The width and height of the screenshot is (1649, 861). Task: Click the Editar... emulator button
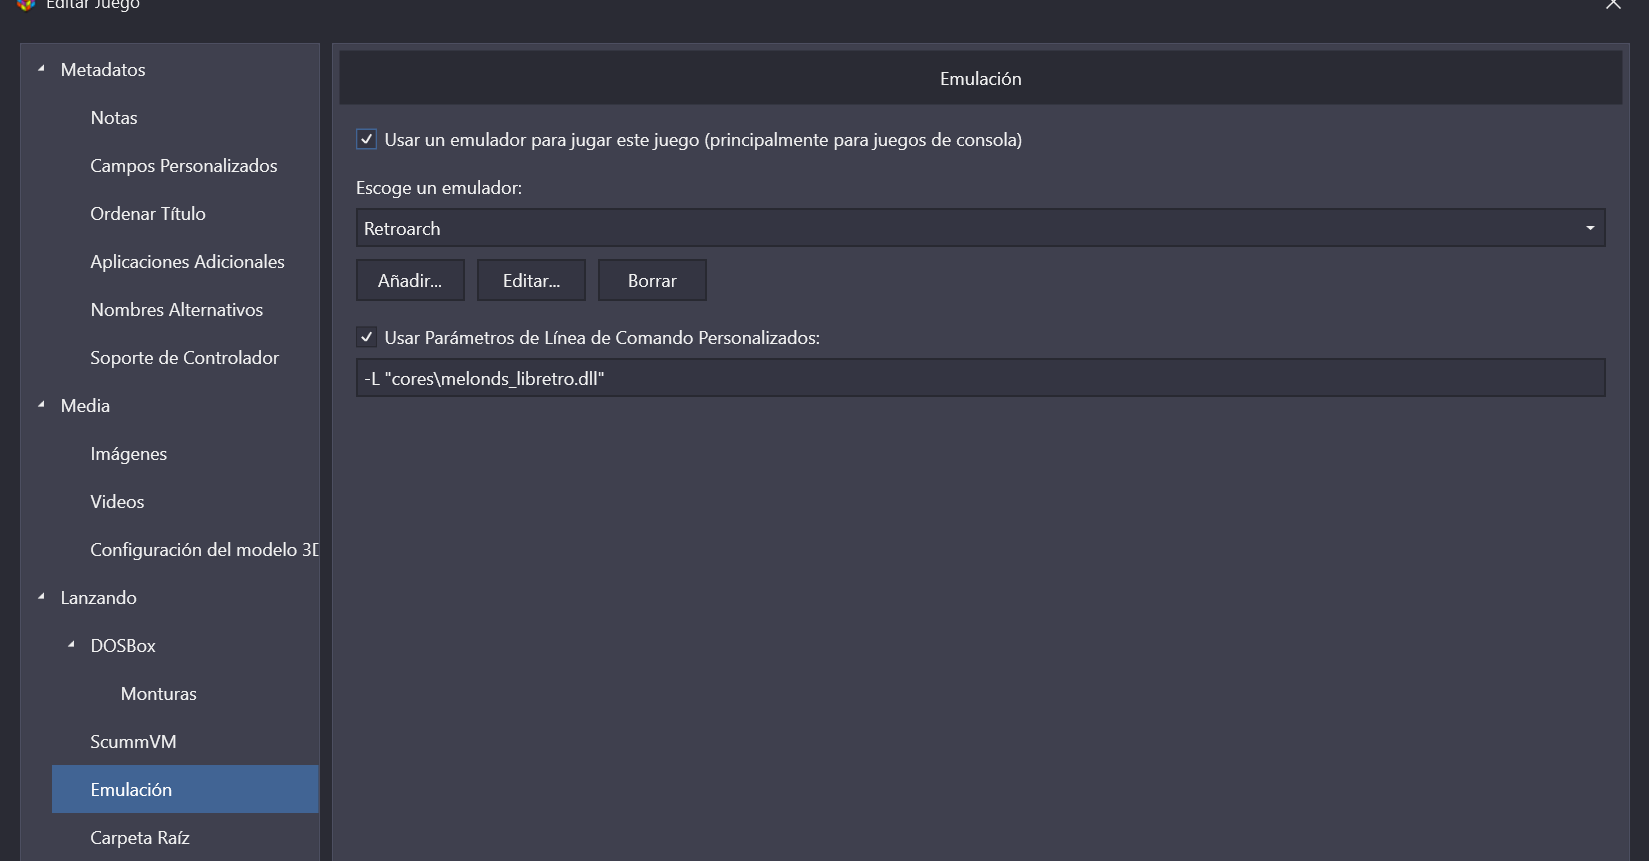pos(531,280)
